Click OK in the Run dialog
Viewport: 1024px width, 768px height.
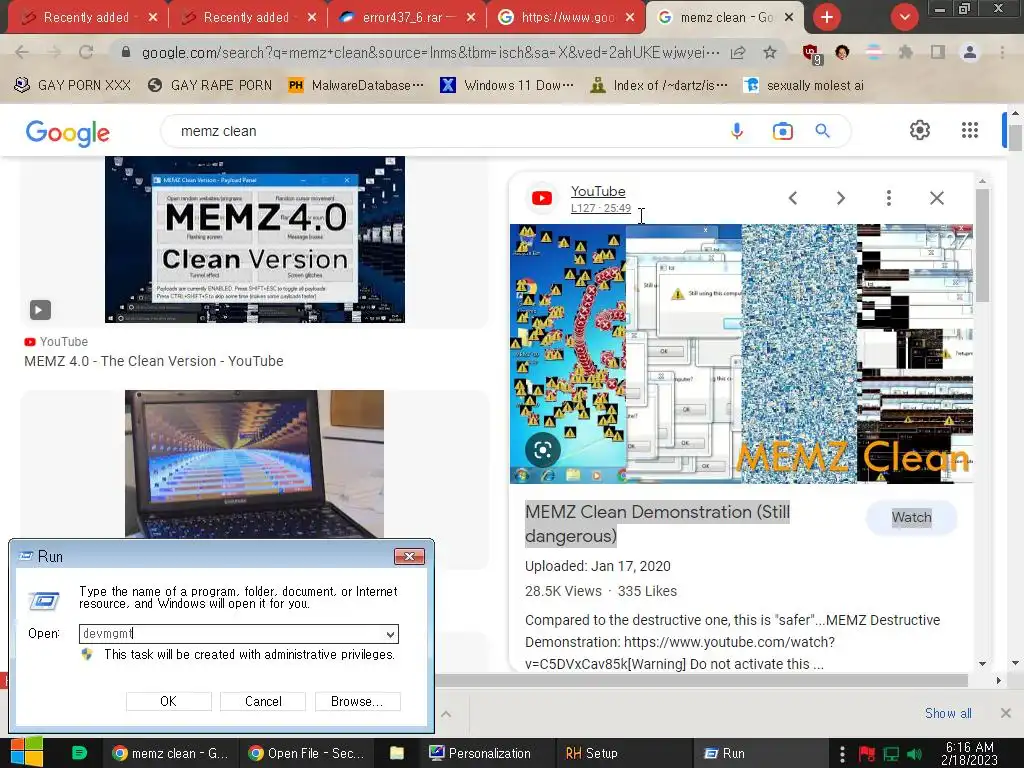pyautogui.click(x=168, y=701)
